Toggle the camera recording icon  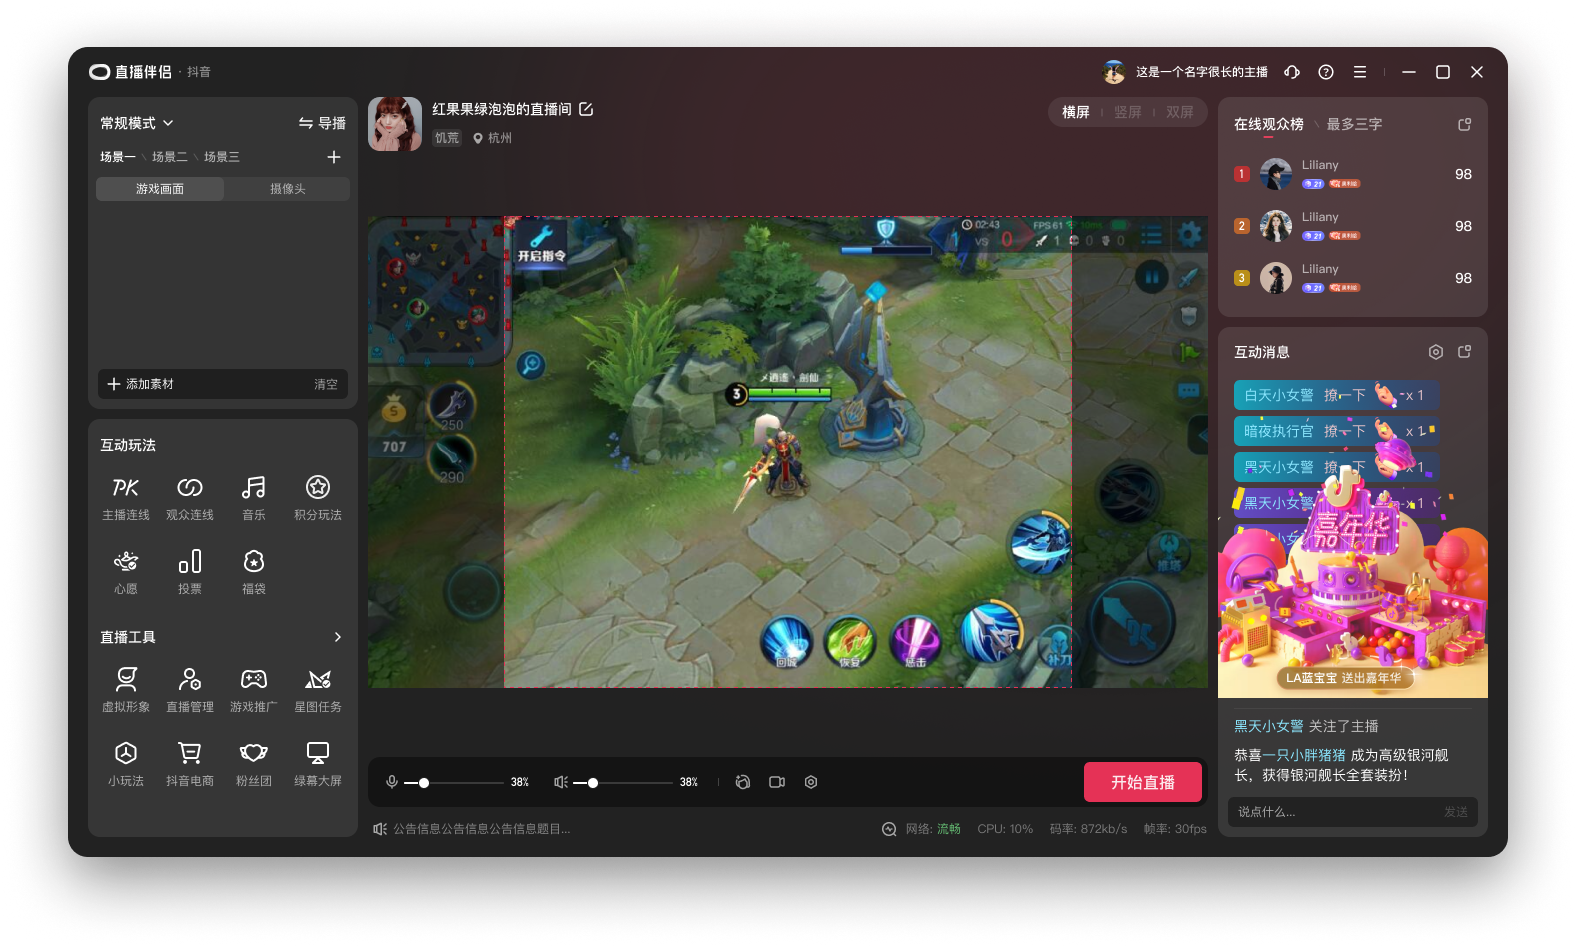[777, 782]
